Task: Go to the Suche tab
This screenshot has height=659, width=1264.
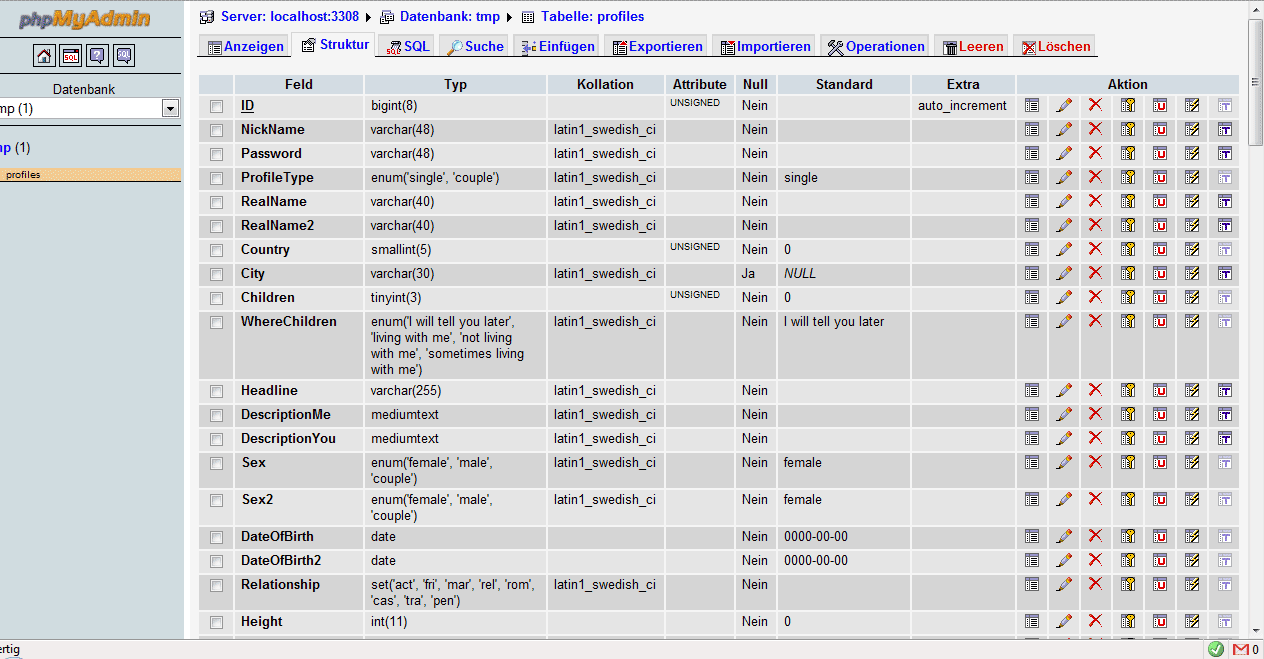Action: 476,46
